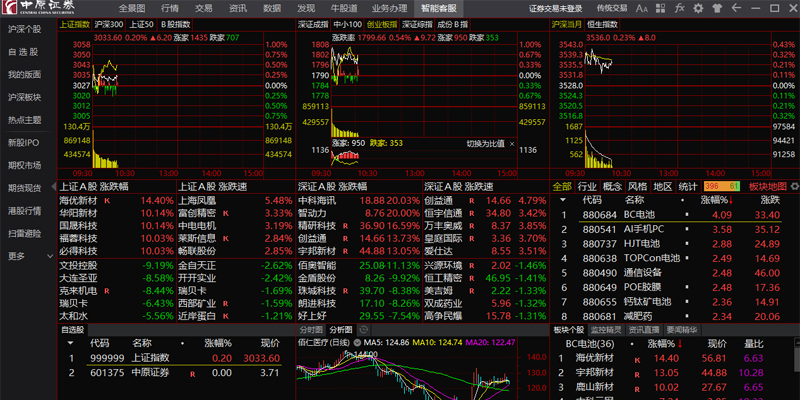Open the font size (AA) setting
Screen dimensions: 800x400
[x=641, y=8]
